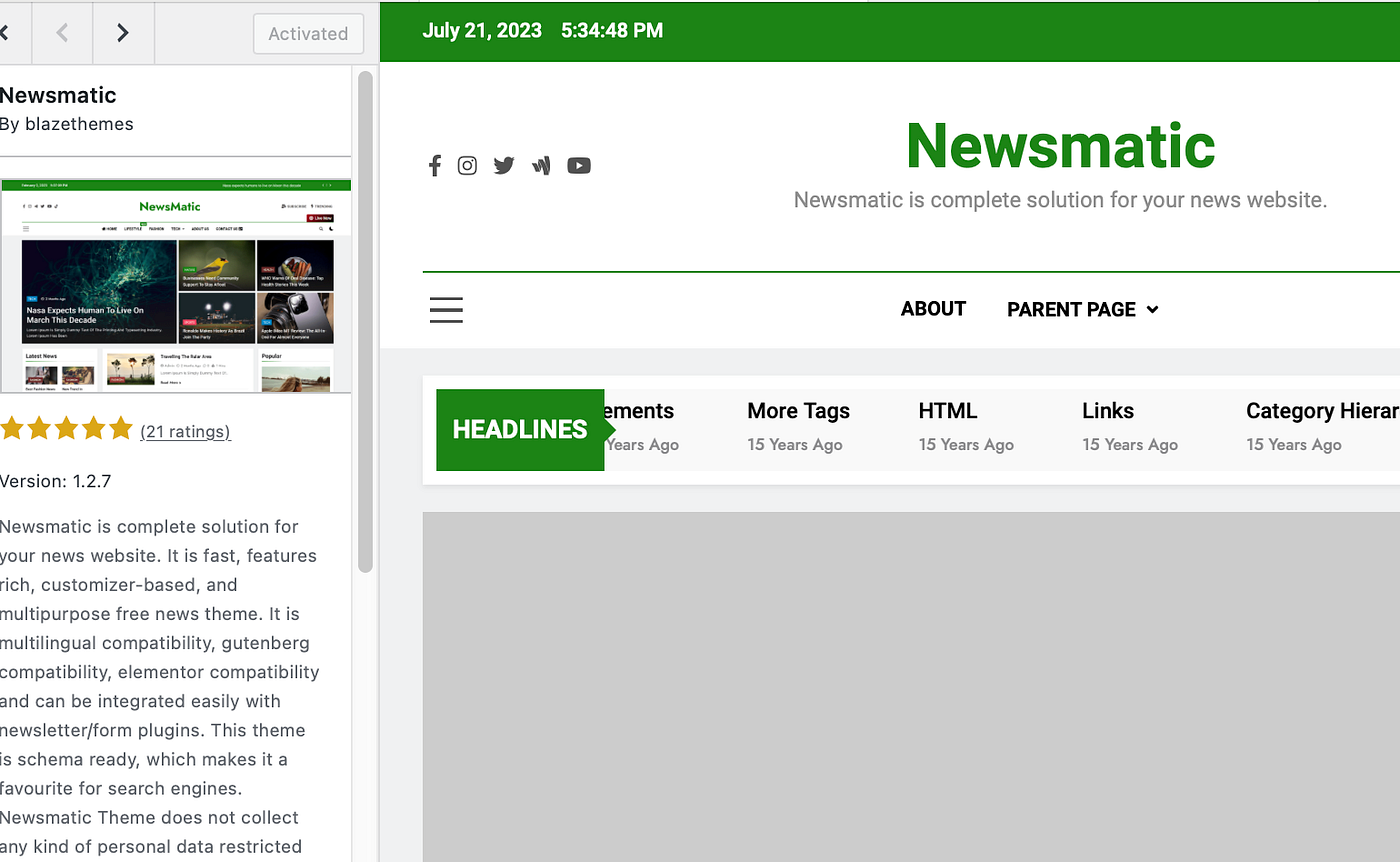This screenshot has height=862, width=1400.
Task: Go to the next theme arrow
Action: coord(123,33)
